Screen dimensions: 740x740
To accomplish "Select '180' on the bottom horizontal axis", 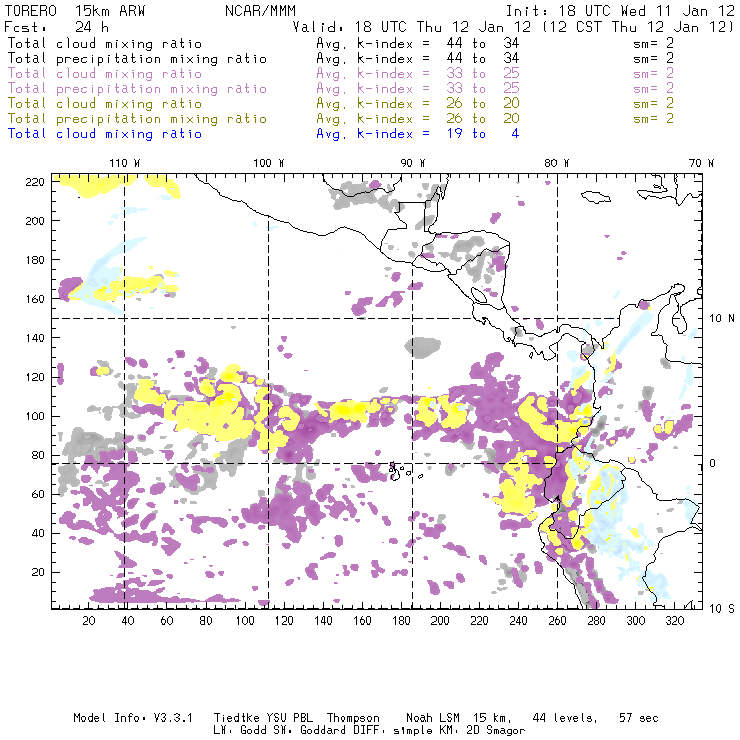I will point(401,621).
